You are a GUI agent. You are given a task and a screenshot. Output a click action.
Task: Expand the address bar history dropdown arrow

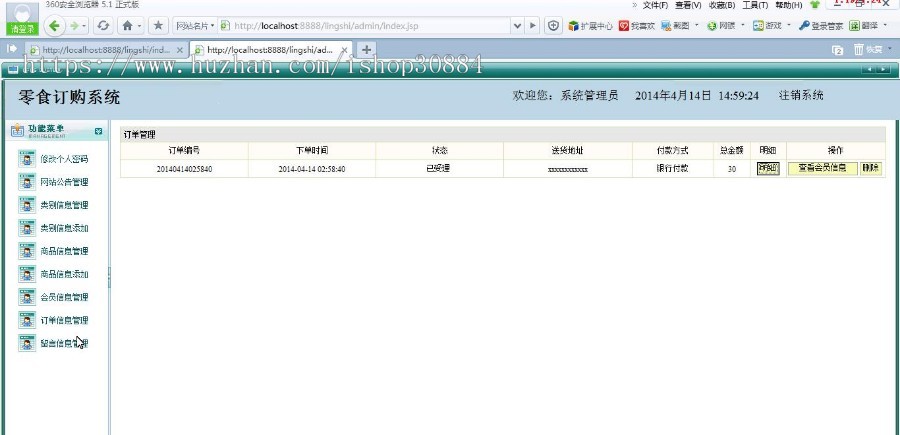pos(518,26)
